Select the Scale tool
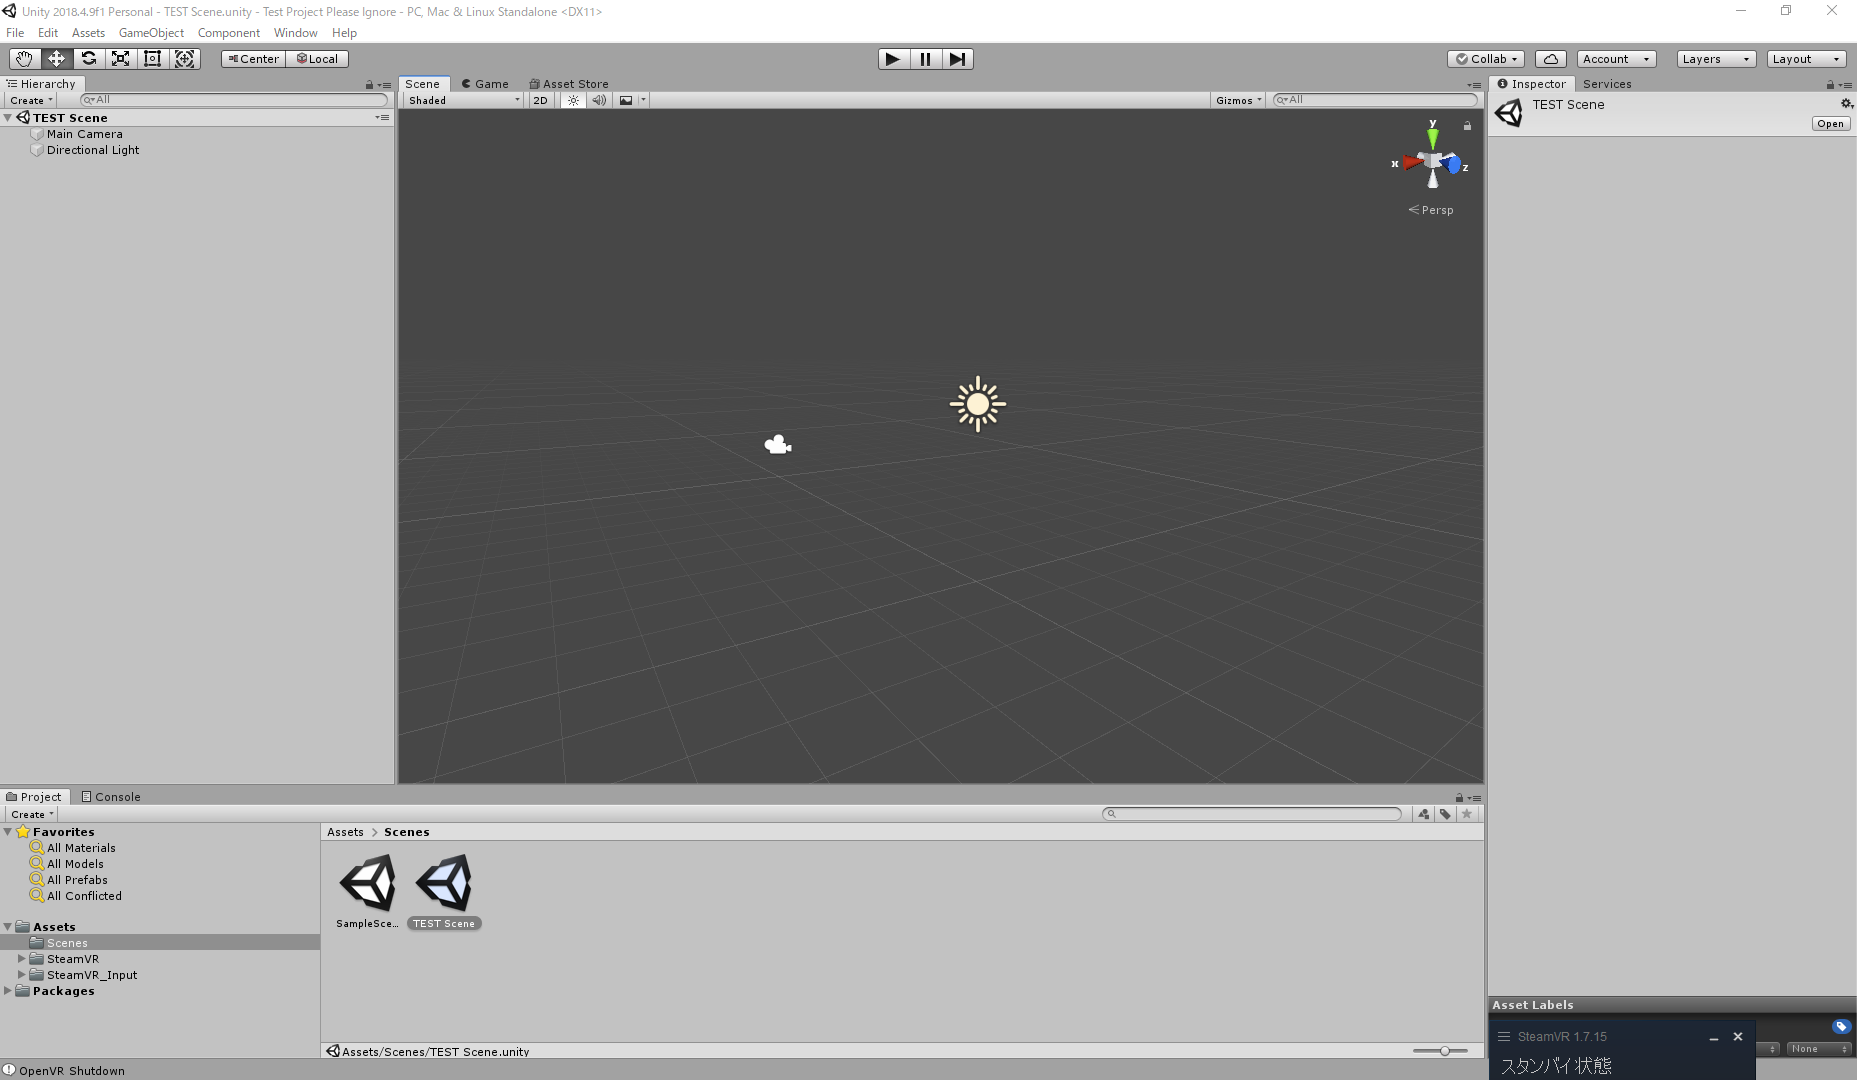Screen dimensions: 1857x1080 [x=120, y=59]
